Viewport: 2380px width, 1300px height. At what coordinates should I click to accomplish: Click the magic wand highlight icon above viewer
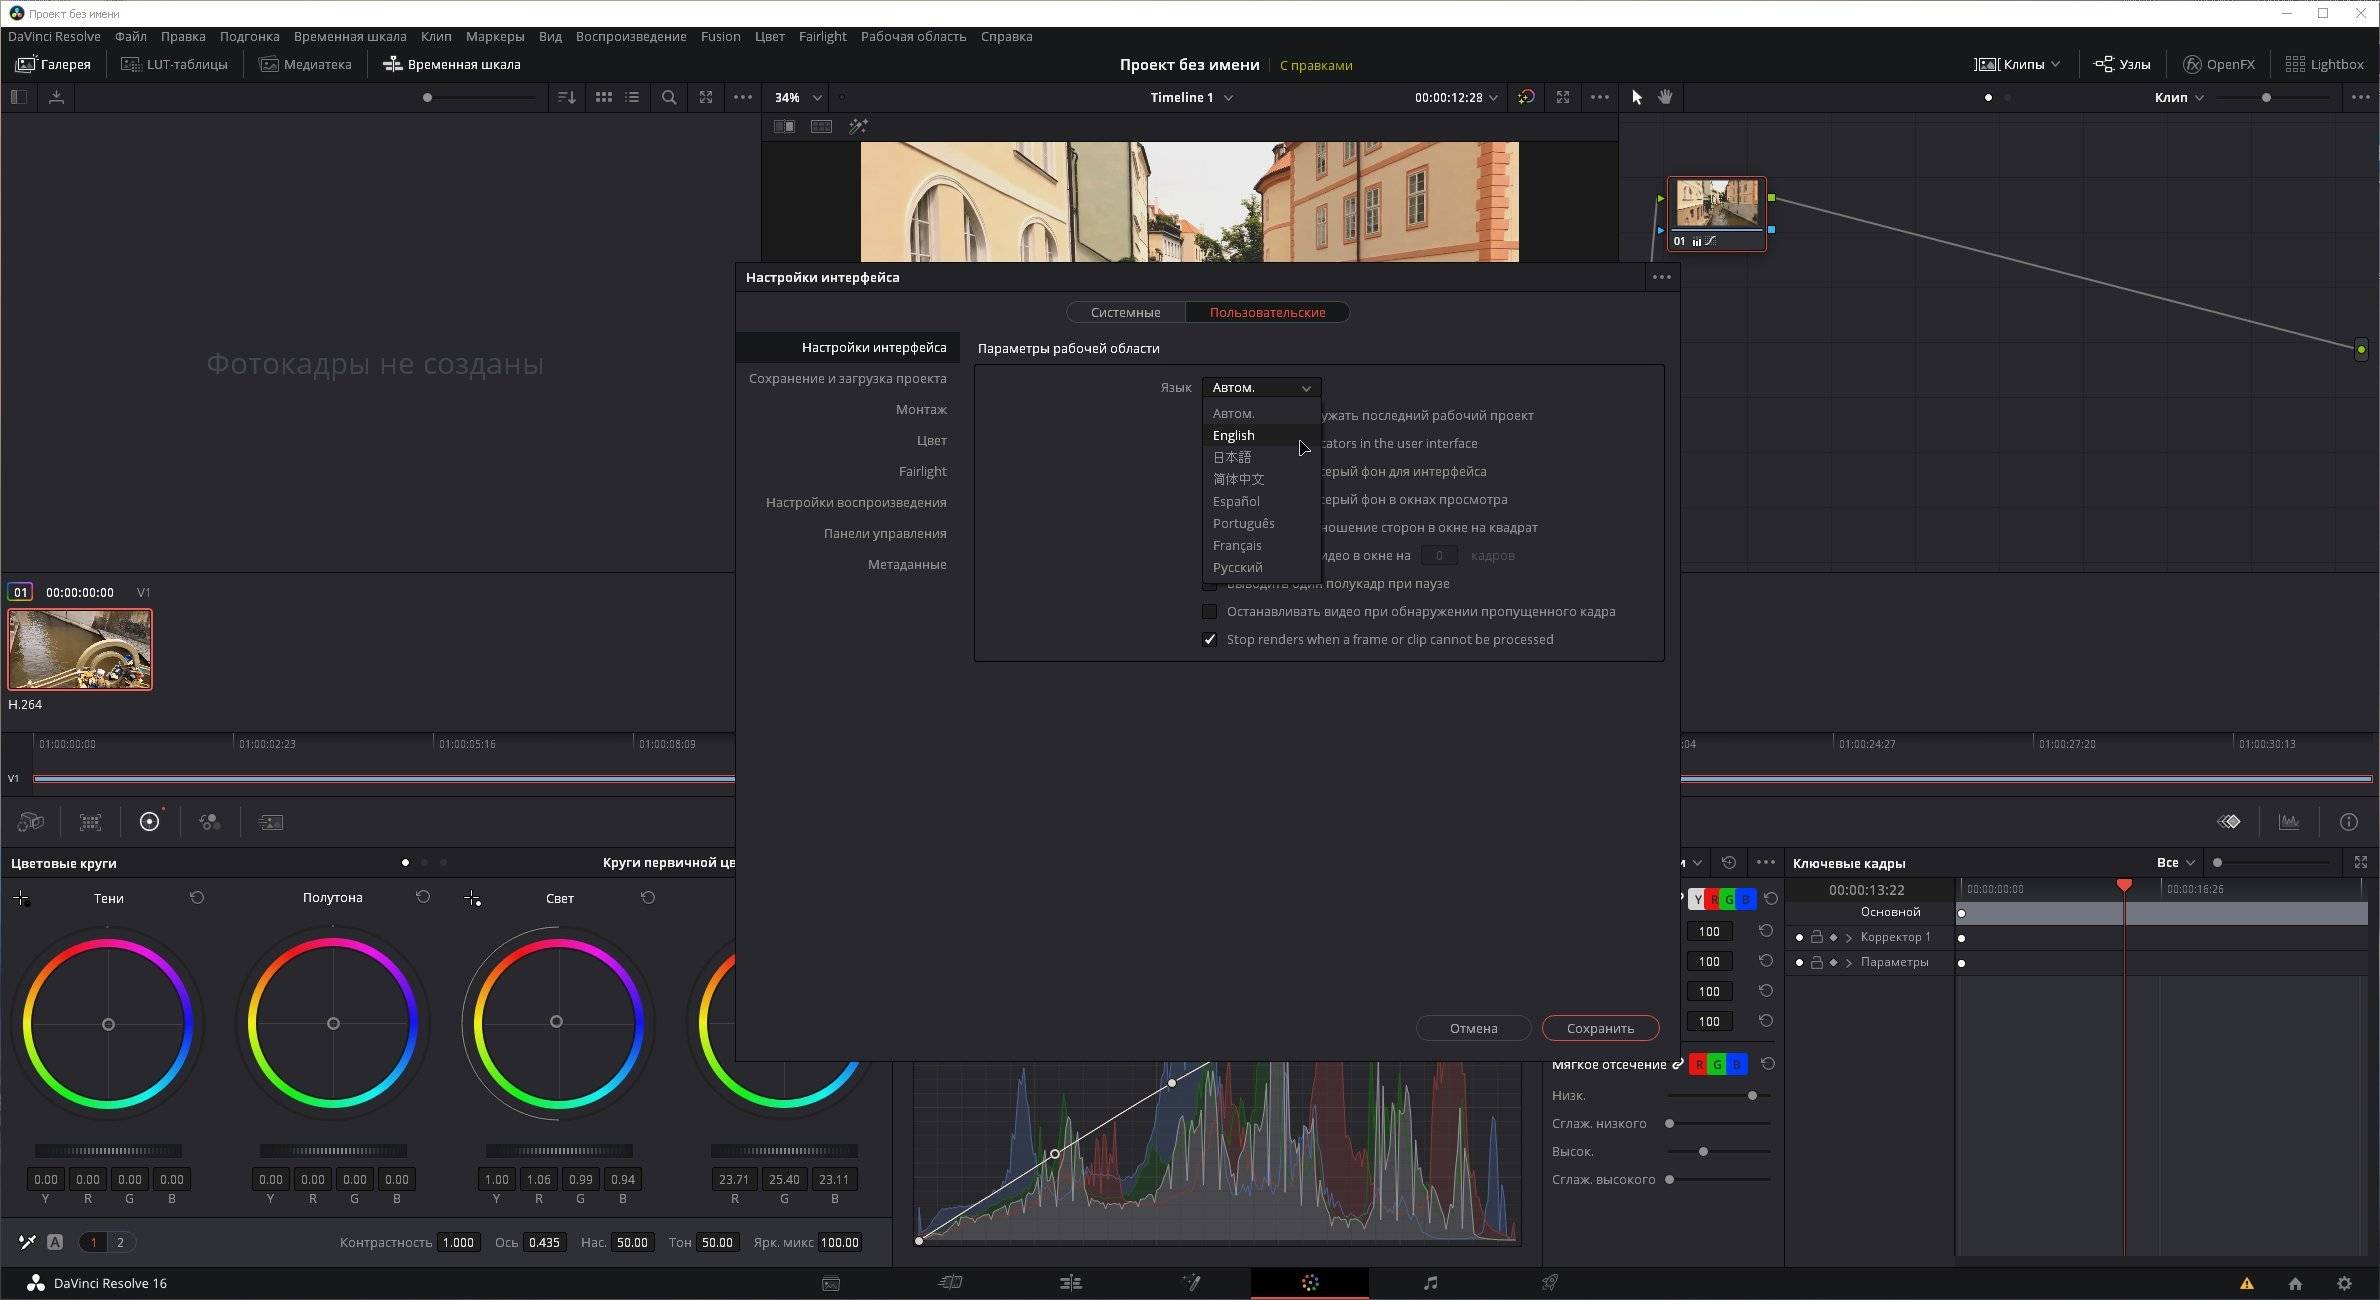[x=858, y=126]
